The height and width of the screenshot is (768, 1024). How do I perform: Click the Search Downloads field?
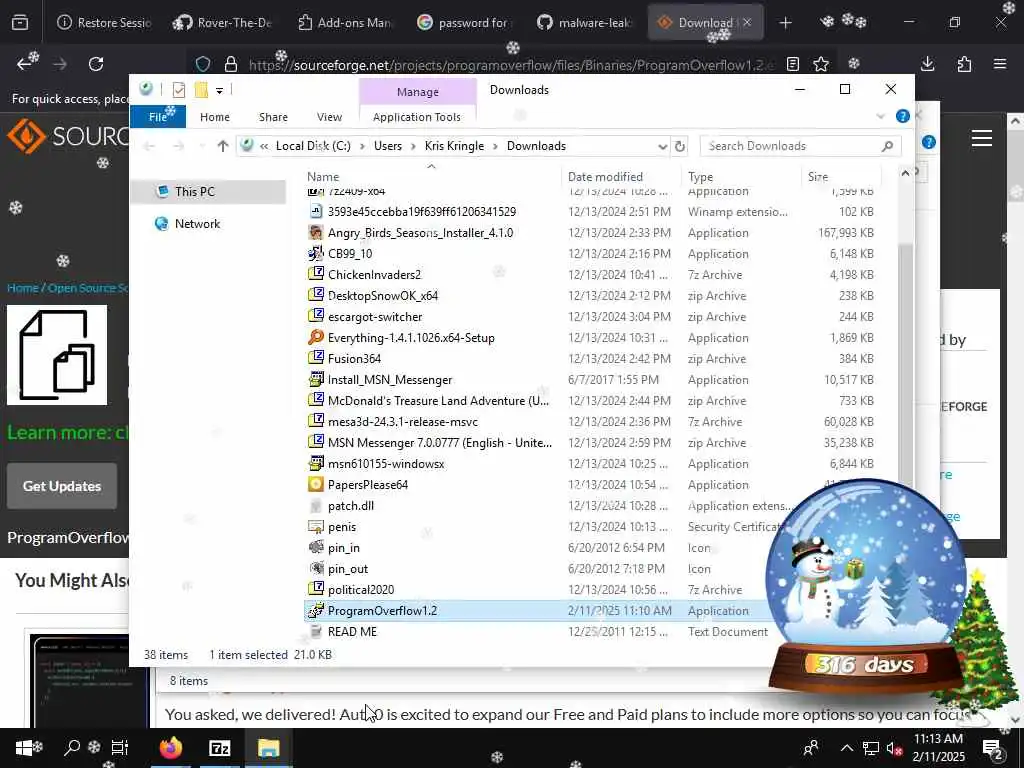click(801, 146)
